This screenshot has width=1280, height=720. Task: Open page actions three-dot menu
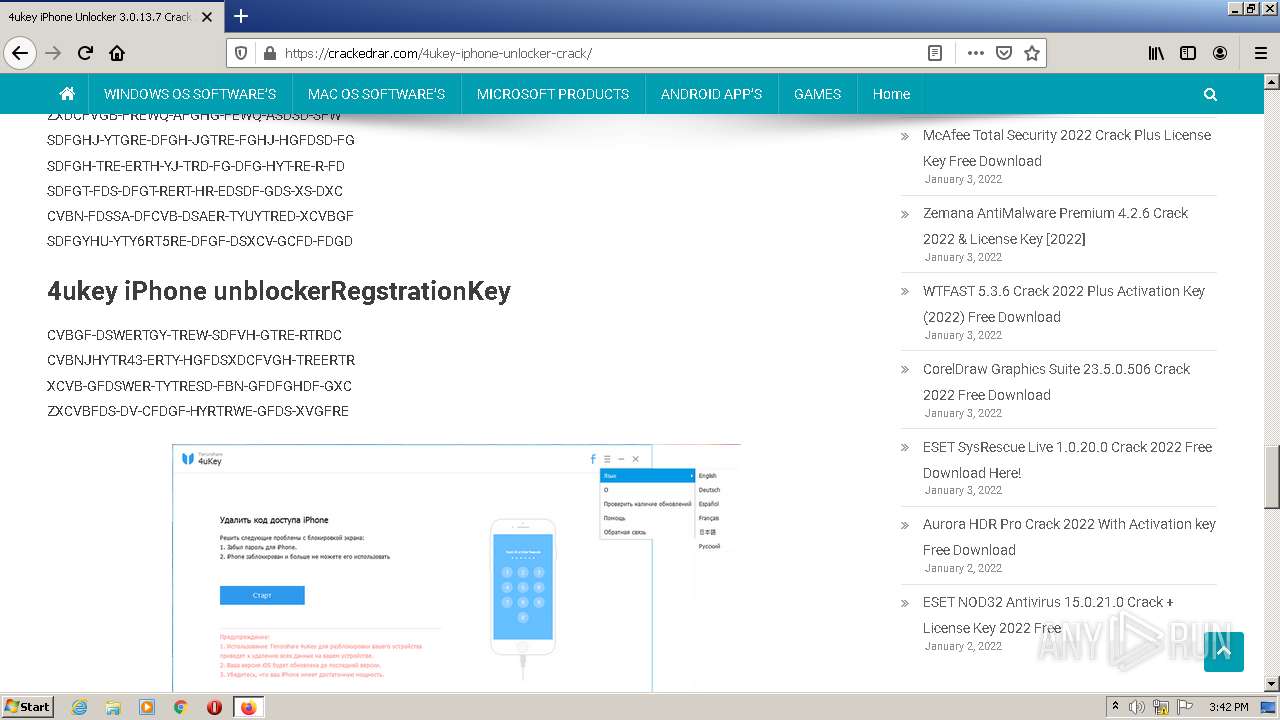[x=976, y=53]
